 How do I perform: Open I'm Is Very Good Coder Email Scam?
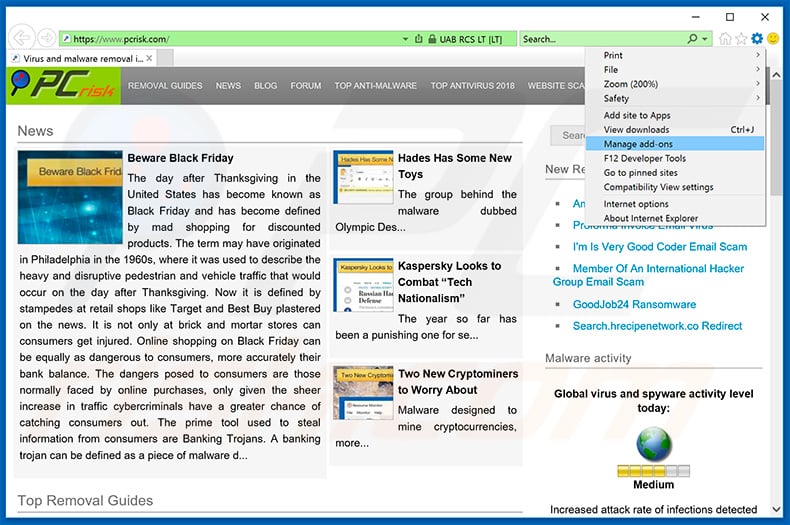660,247
